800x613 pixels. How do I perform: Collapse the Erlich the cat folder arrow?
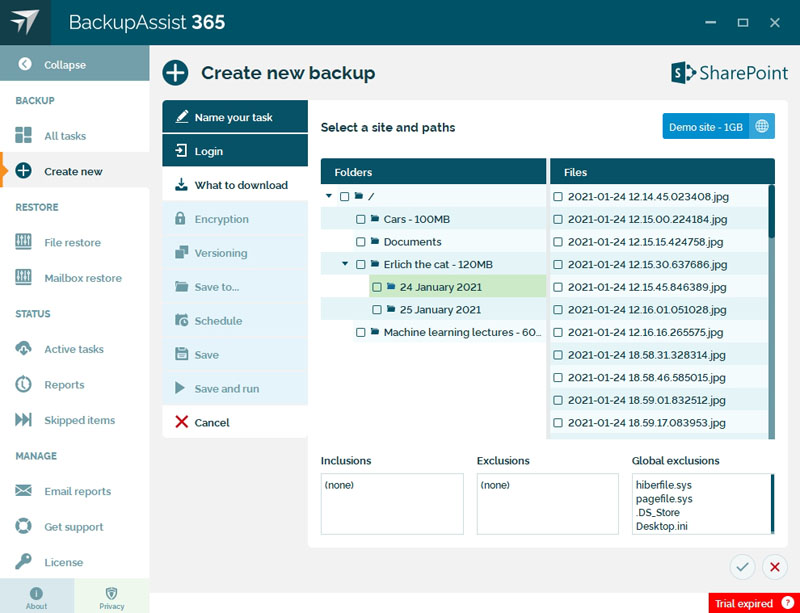pos(345,264)
